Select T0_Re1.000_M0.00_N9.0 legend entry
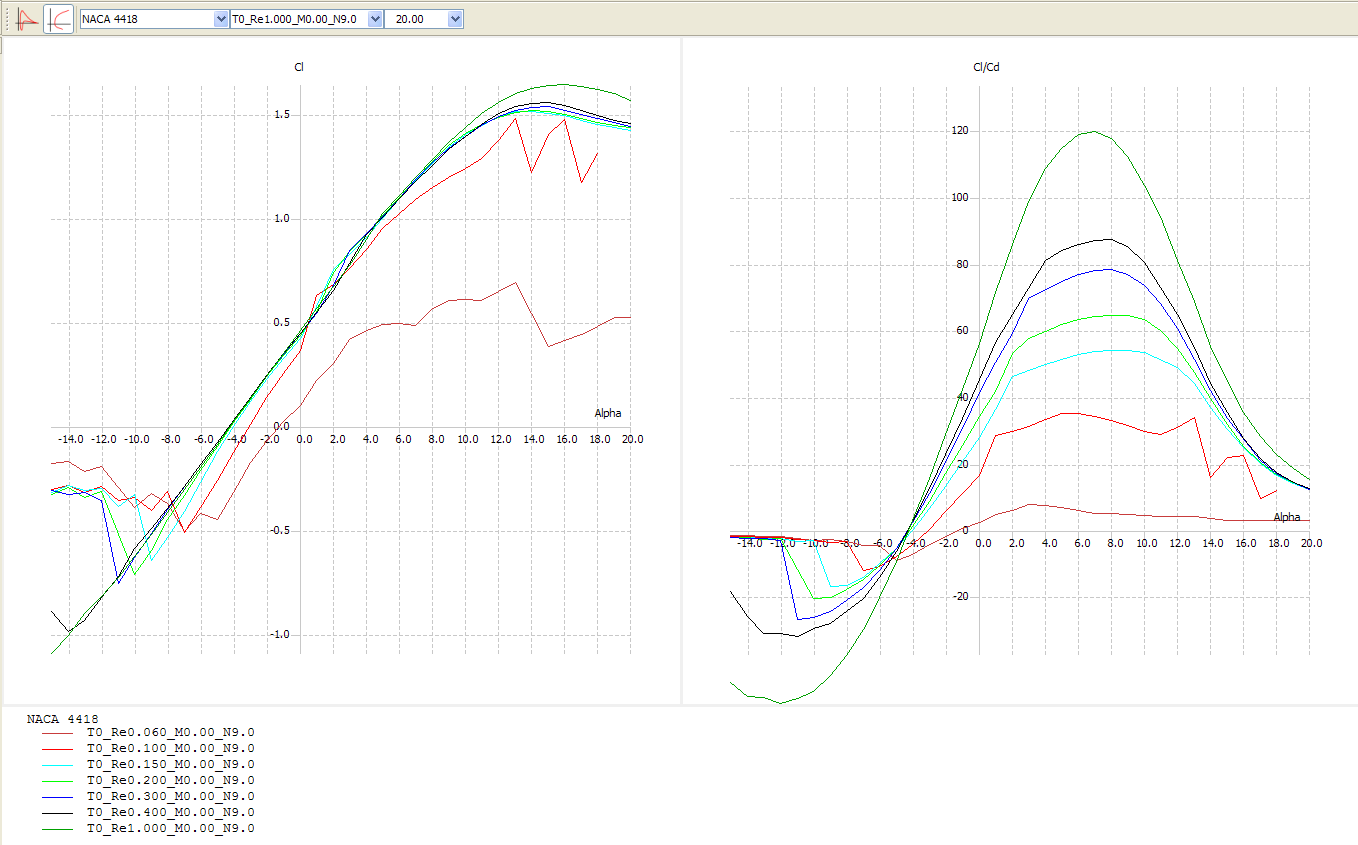Viewport: 1358px width, 845px height. 170,828
